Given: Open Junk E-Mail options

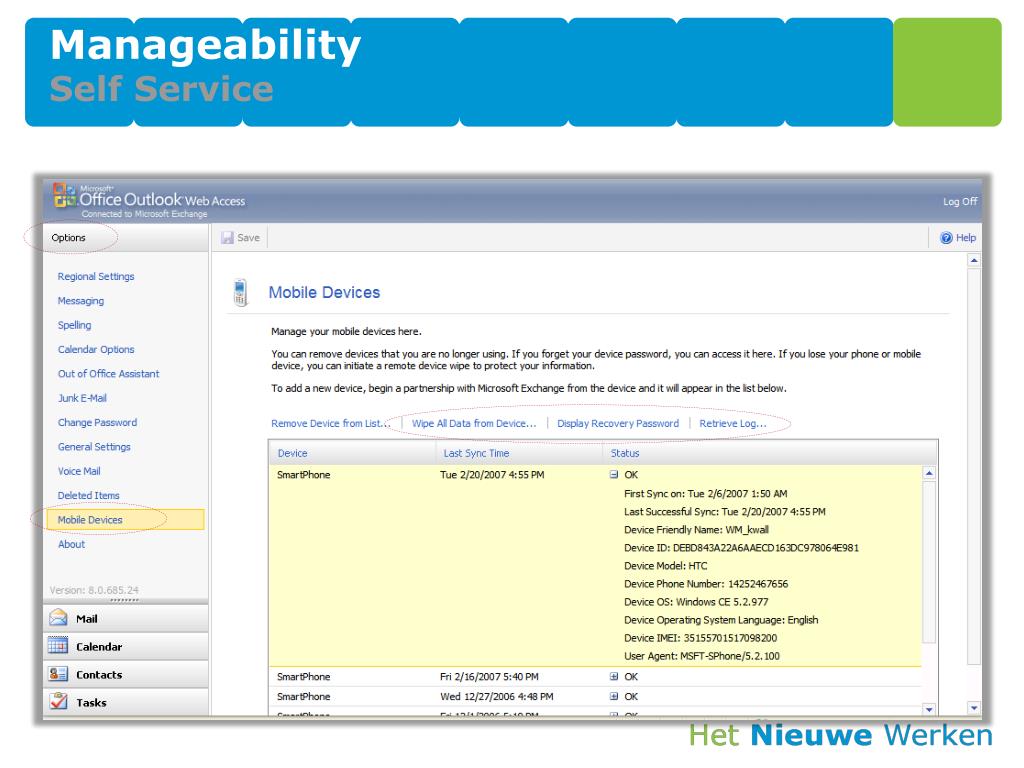Looking at the screenshot, I should tap(82, 398).
